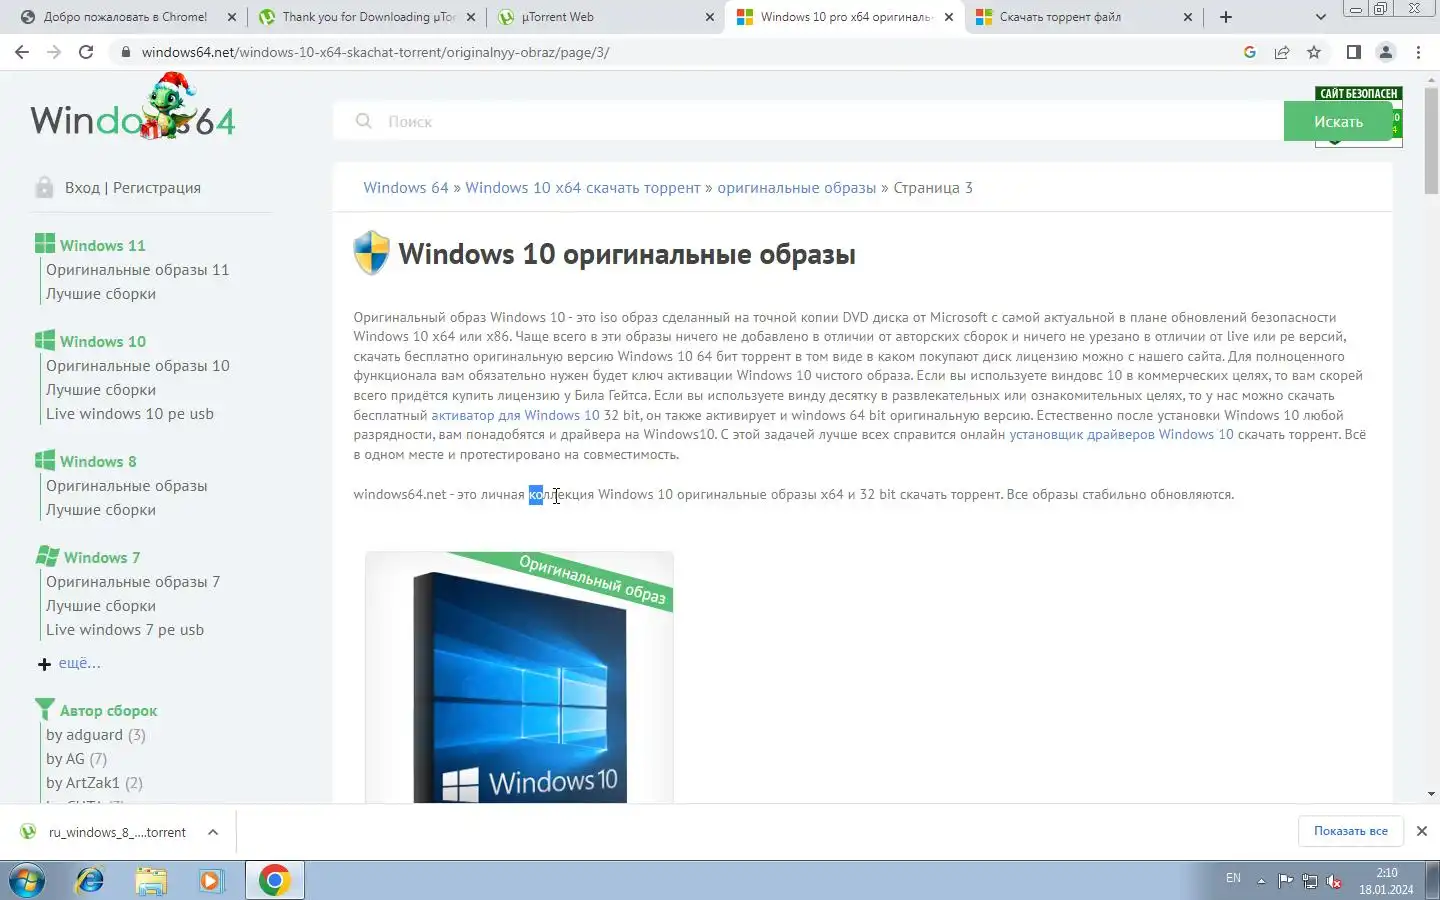
Task: Click the shield icon beside page heading
Action: 372,253
